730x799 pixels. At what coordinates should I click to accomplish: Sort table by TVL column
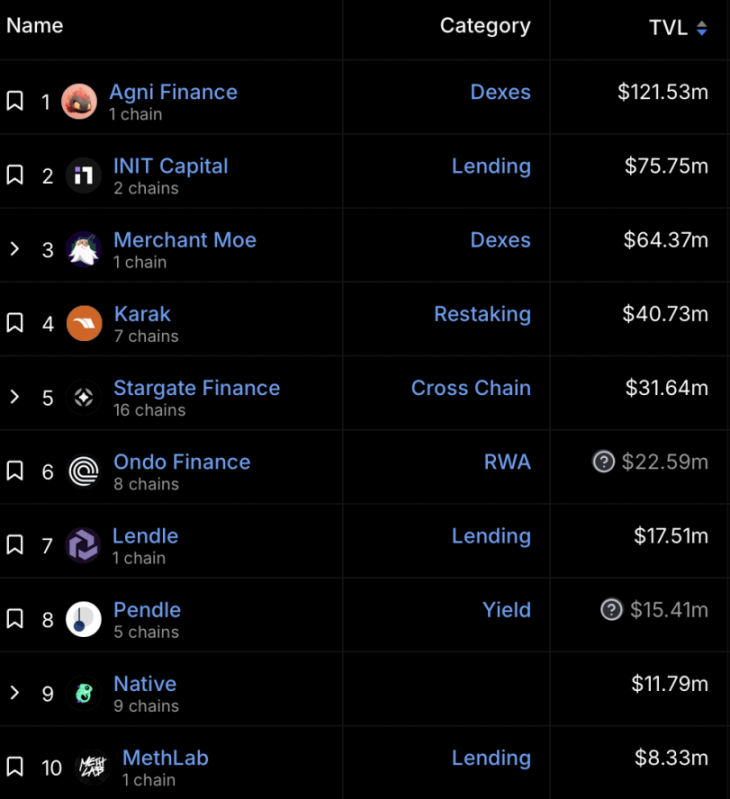coord(678,28)
